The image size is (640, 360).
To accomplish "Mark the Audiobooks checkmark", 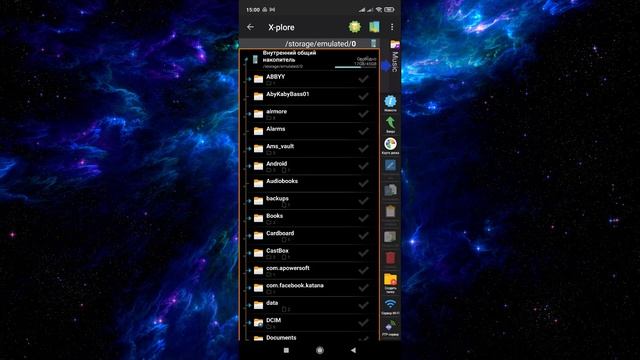I will click(363, 184).
